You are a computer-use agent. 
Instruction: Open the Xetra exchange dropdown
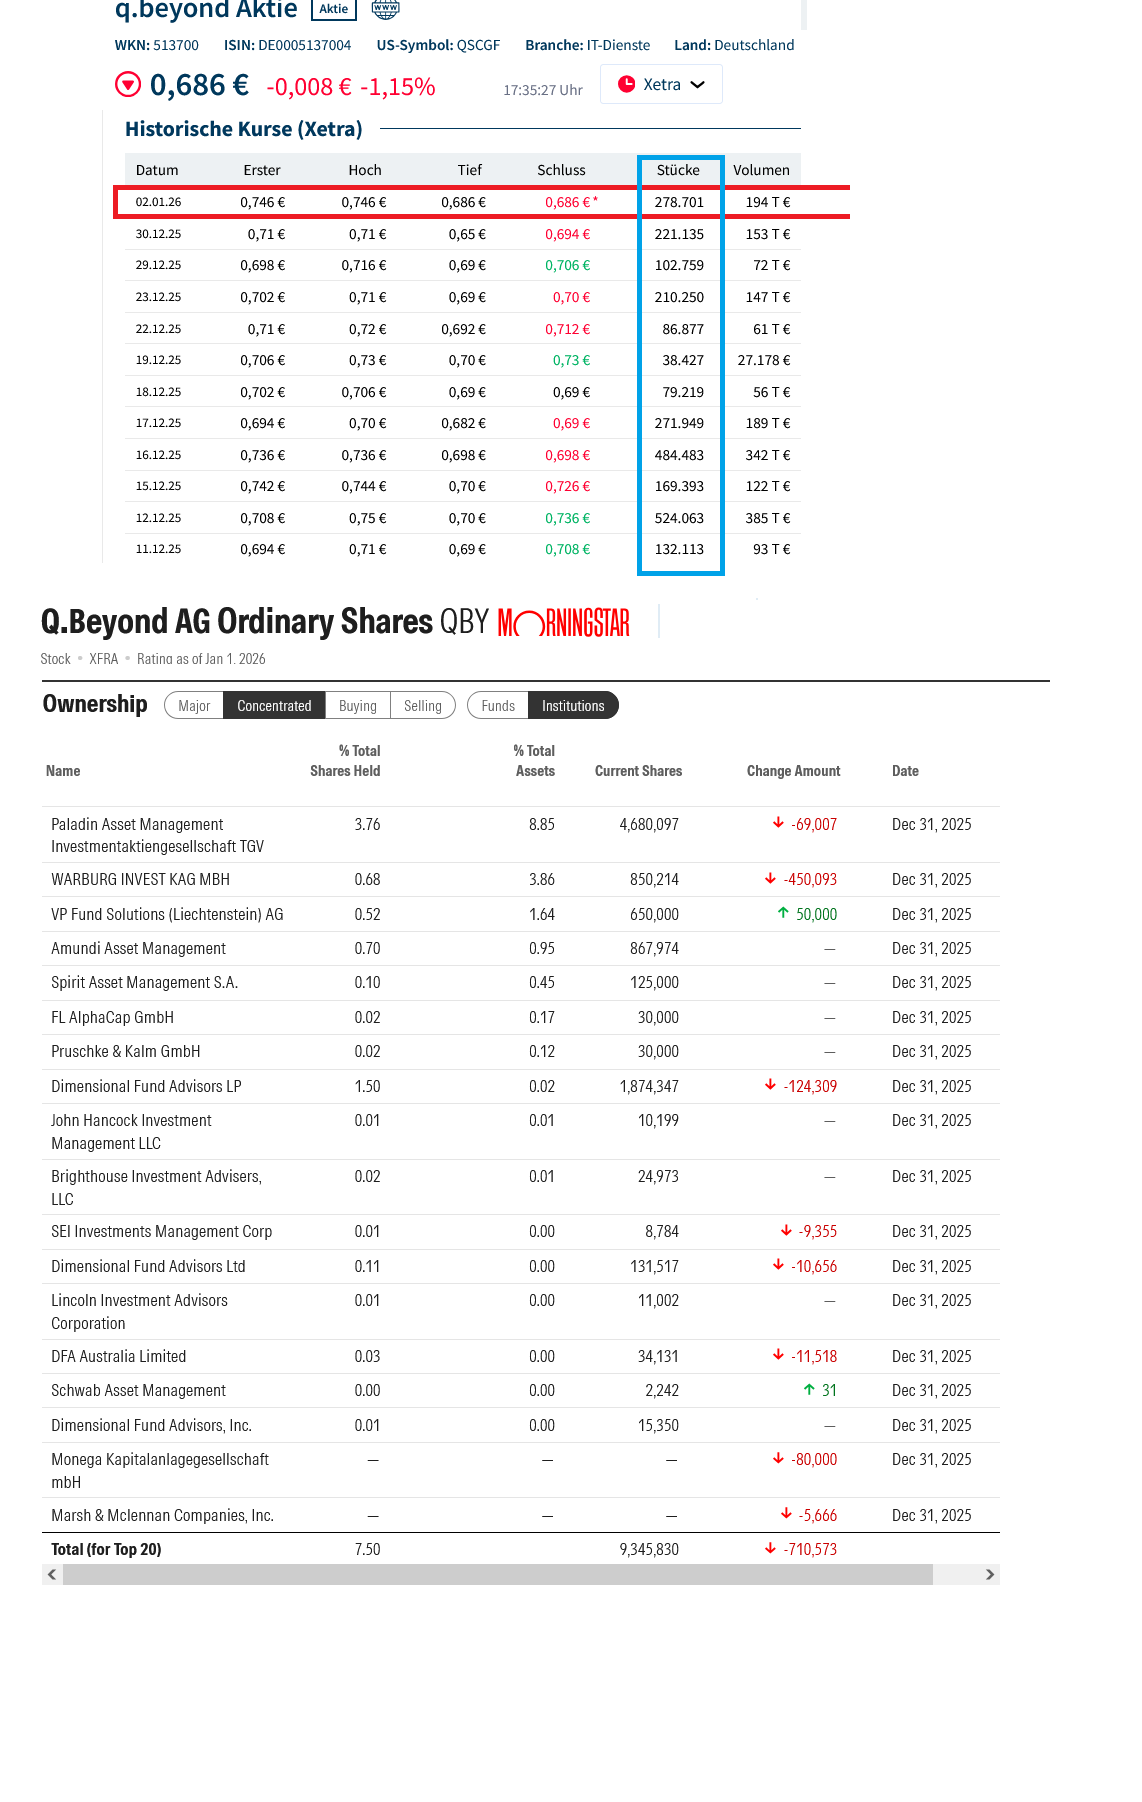click(x=661, y=84)
